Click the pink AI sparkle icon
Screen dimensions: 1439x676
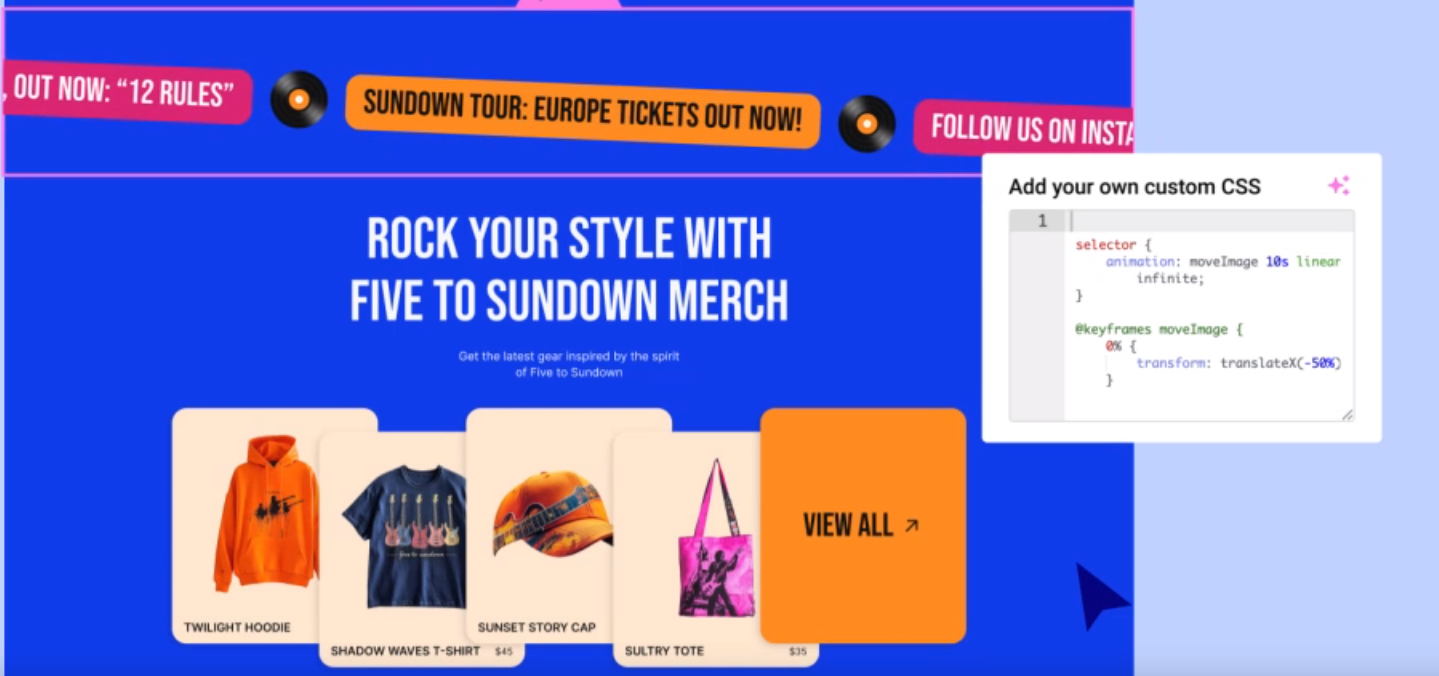coord(1338,185)
